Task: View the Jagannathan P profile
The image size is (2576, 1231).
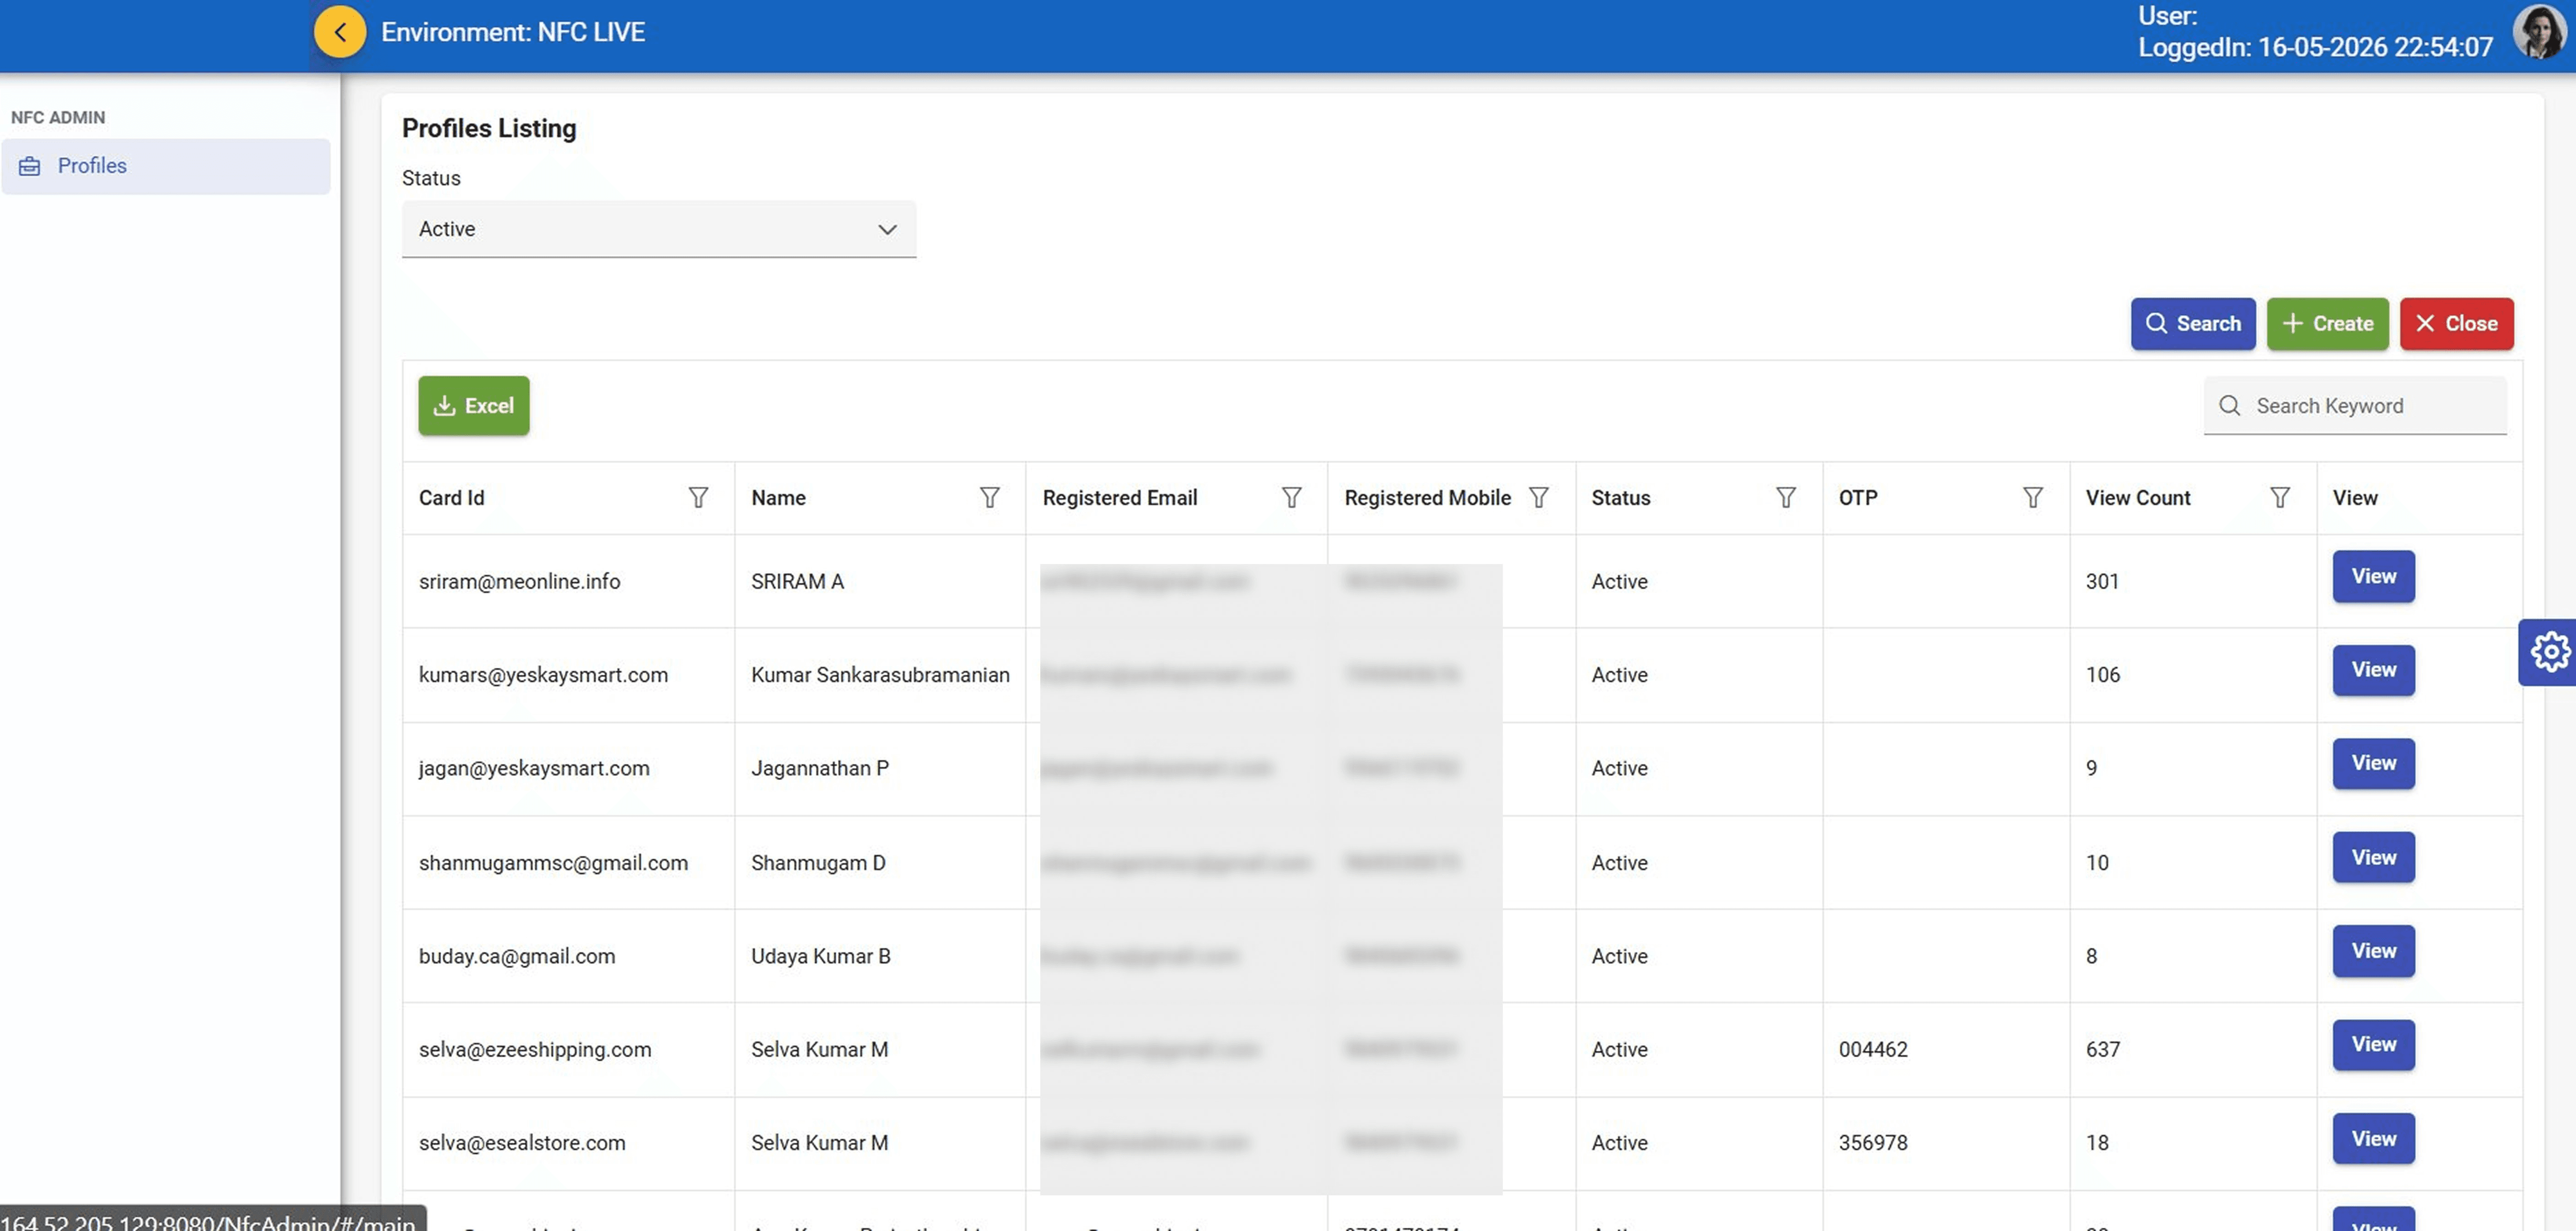Action: click(x=2373, y=763)
